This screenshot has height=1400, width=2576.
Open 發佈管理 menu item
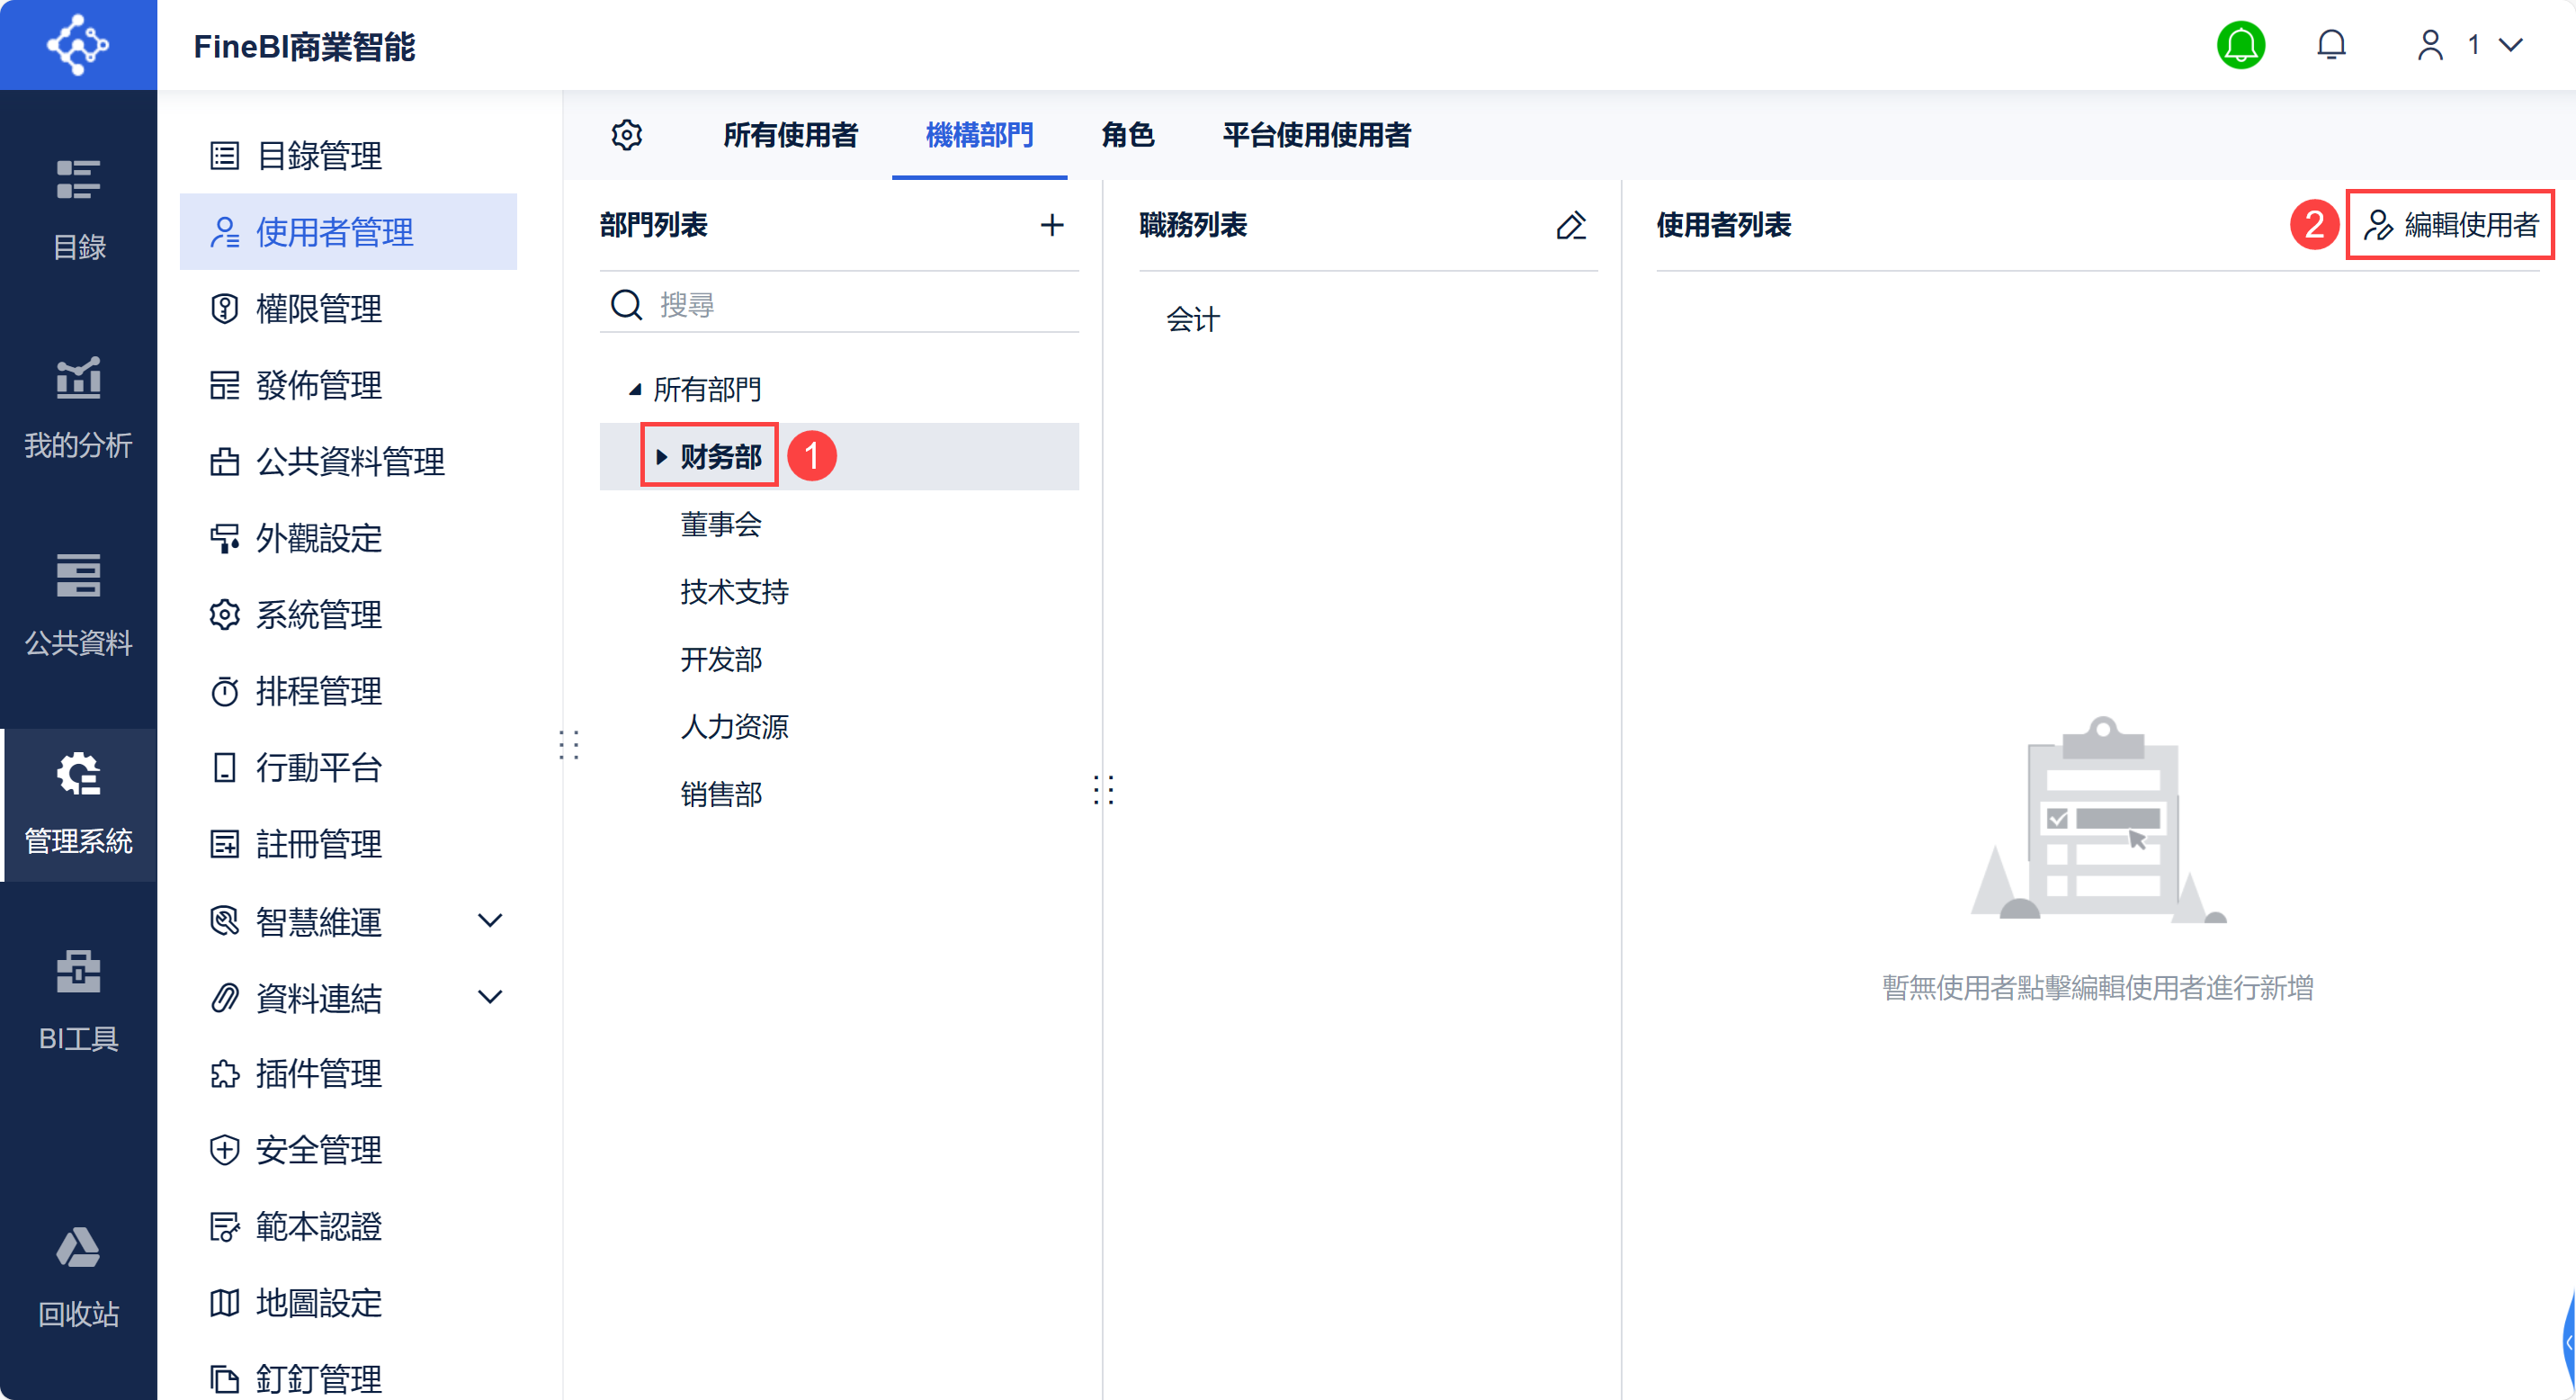point(348,385)
